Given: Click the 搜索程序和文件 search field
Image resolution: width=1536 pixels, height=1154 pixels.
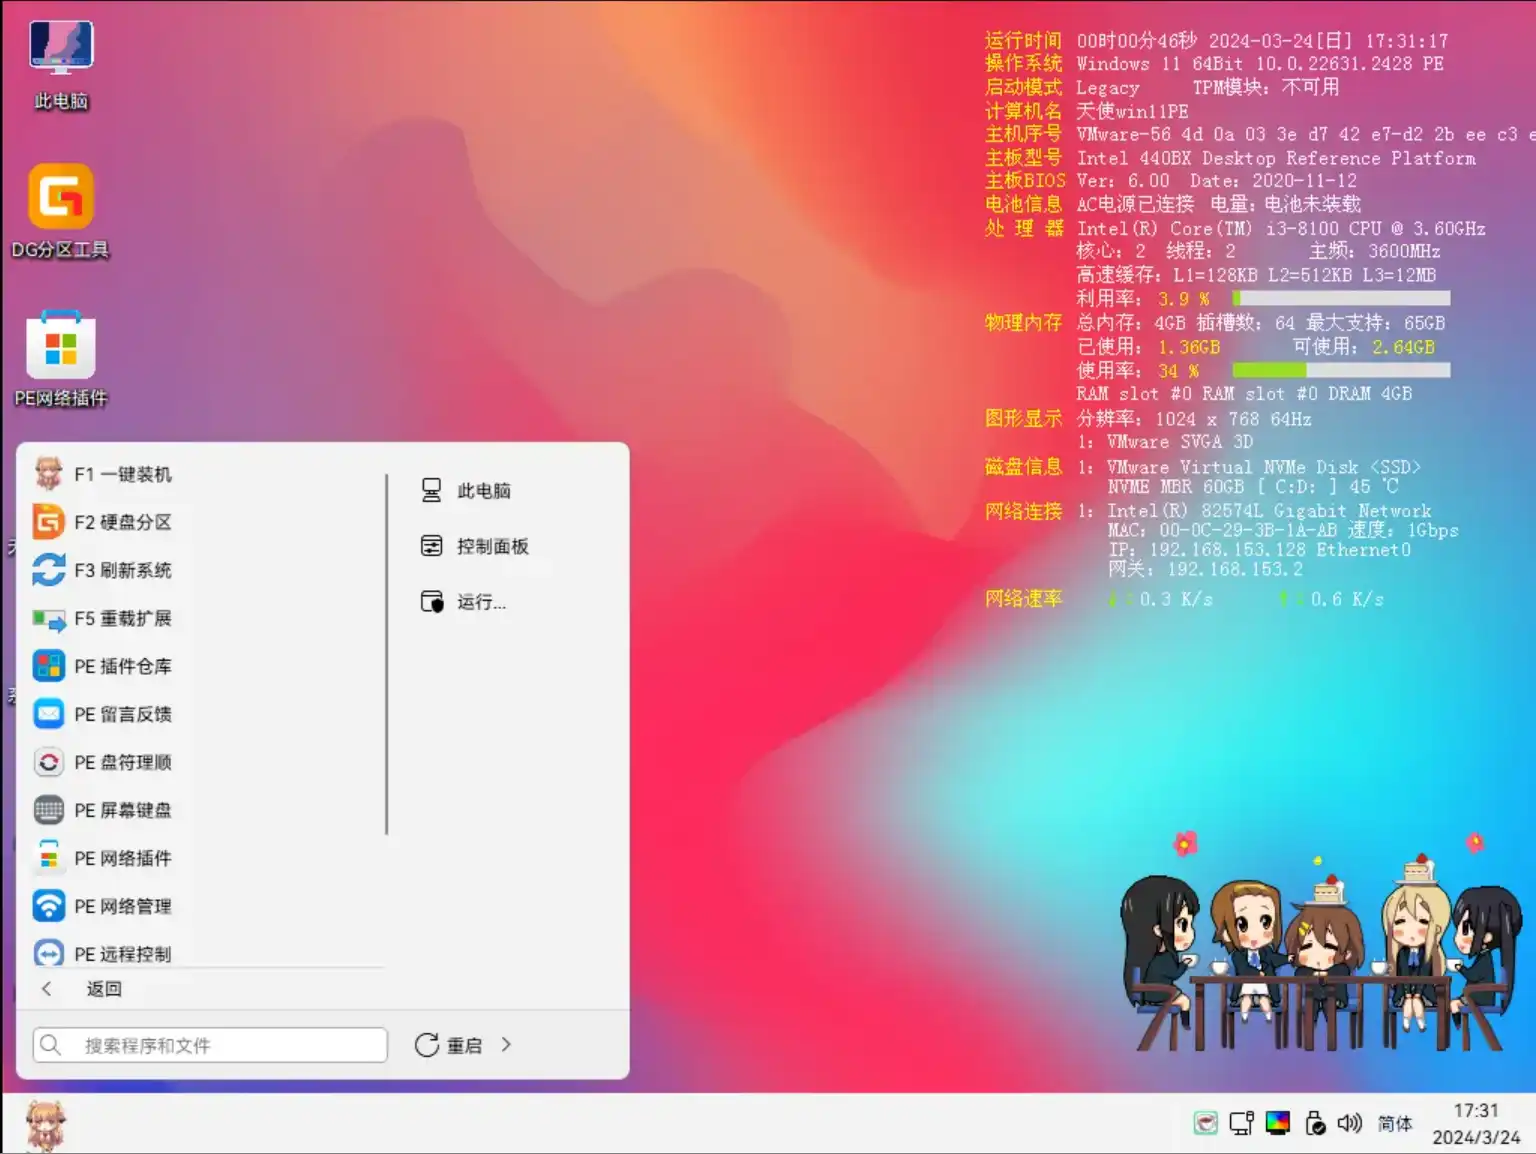Looking at the screenshot, I should pyautogui.click(x=208, y=1044).
